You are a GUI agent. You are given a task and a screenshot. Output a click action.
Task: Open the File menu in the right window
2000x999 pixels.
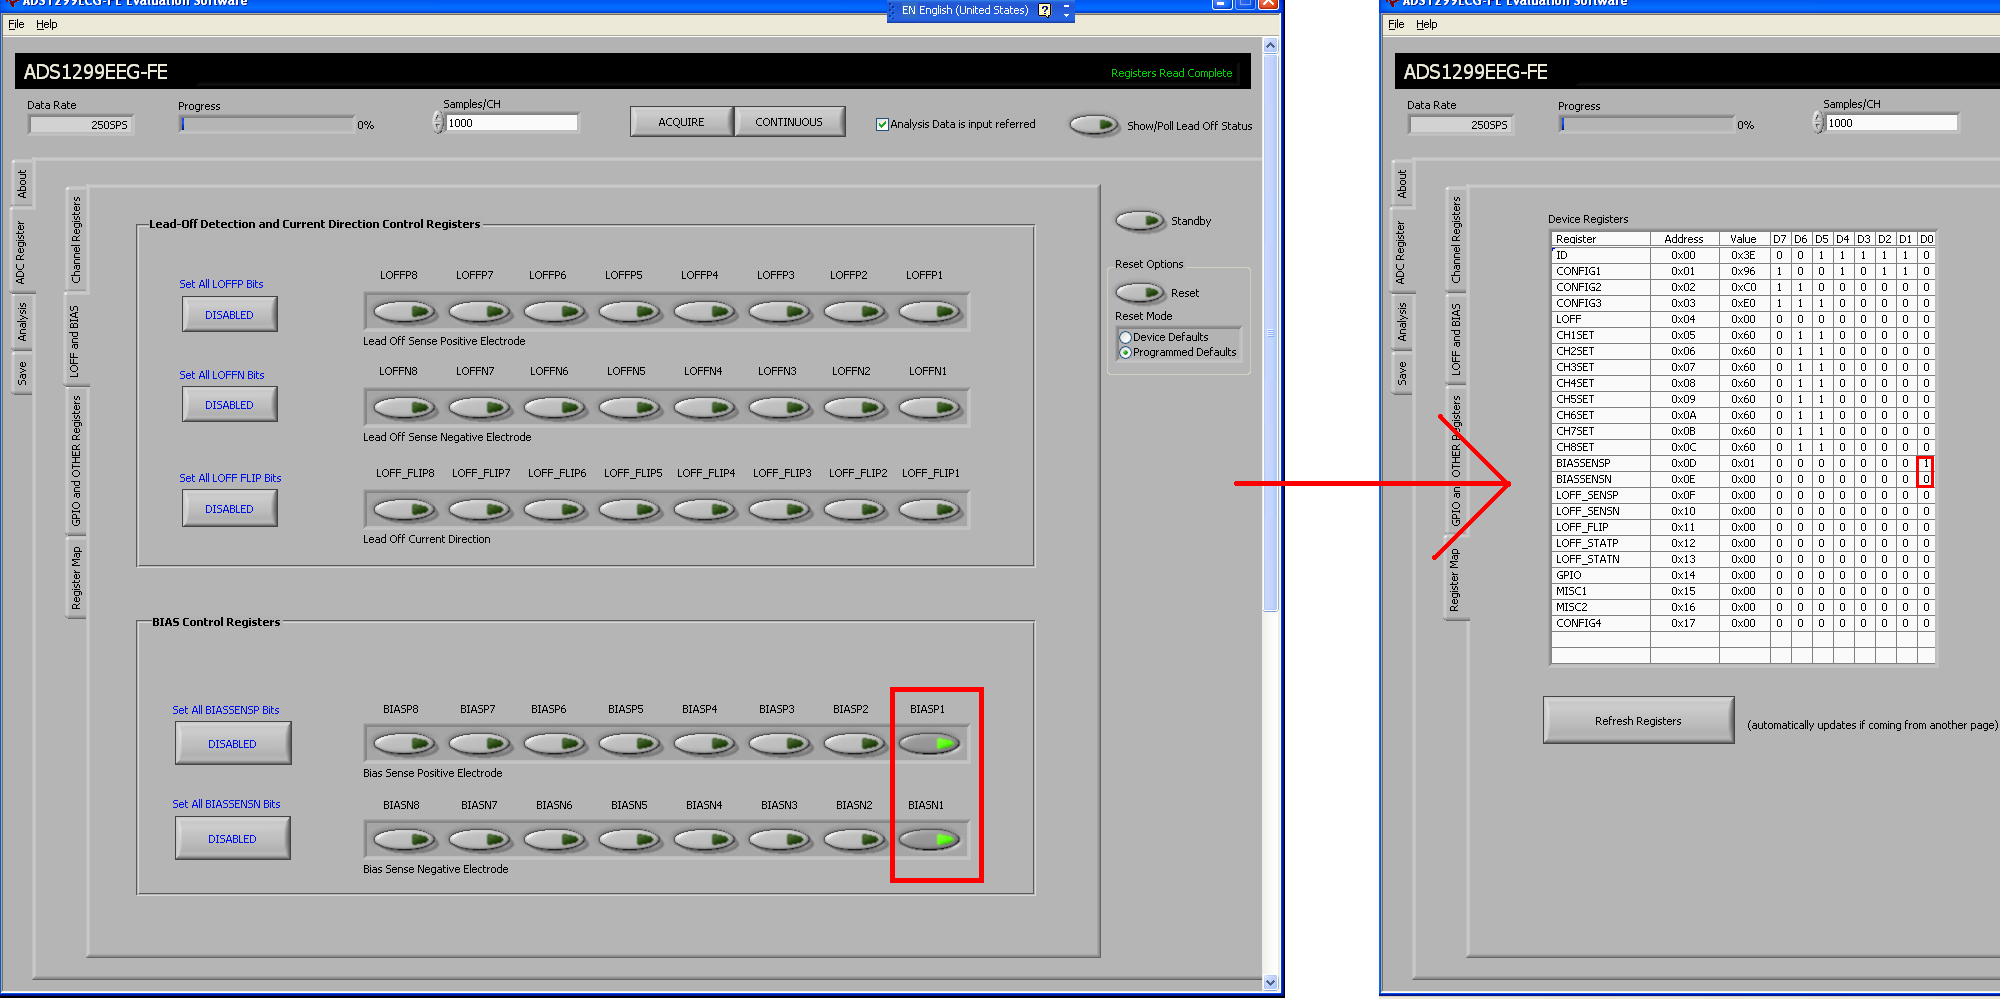1396,24
